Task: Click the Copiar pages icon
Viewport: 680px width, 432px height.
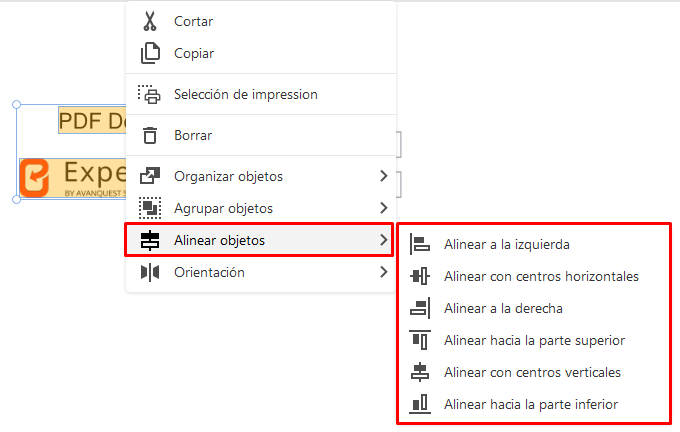Action: click(x=150, y=53)
